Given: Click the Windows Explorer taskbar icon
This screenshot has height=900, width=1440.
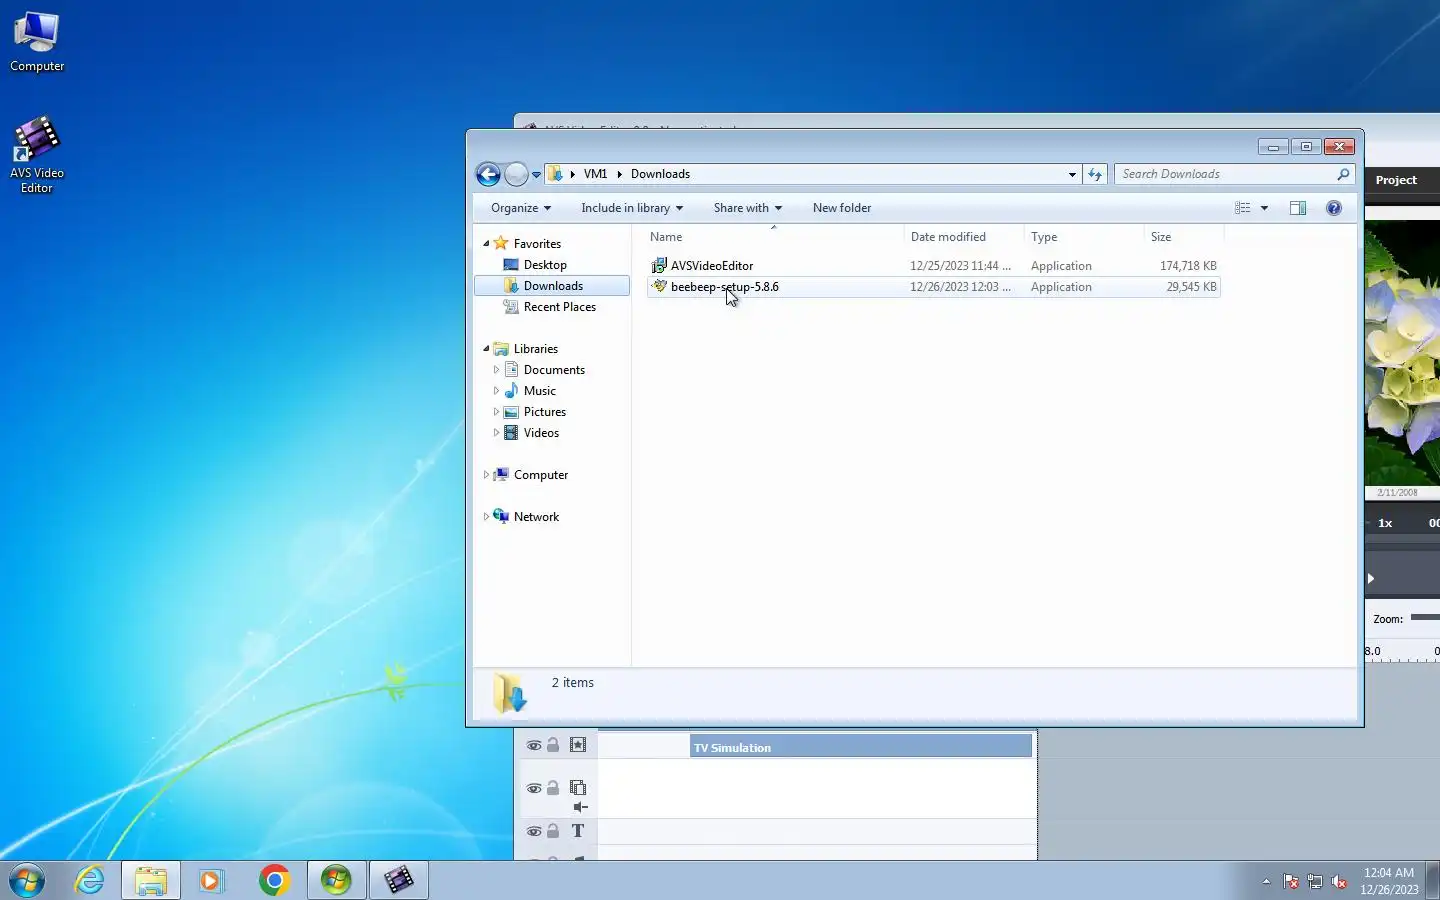Looking at the screenshot, I should [x=151, y=880].
